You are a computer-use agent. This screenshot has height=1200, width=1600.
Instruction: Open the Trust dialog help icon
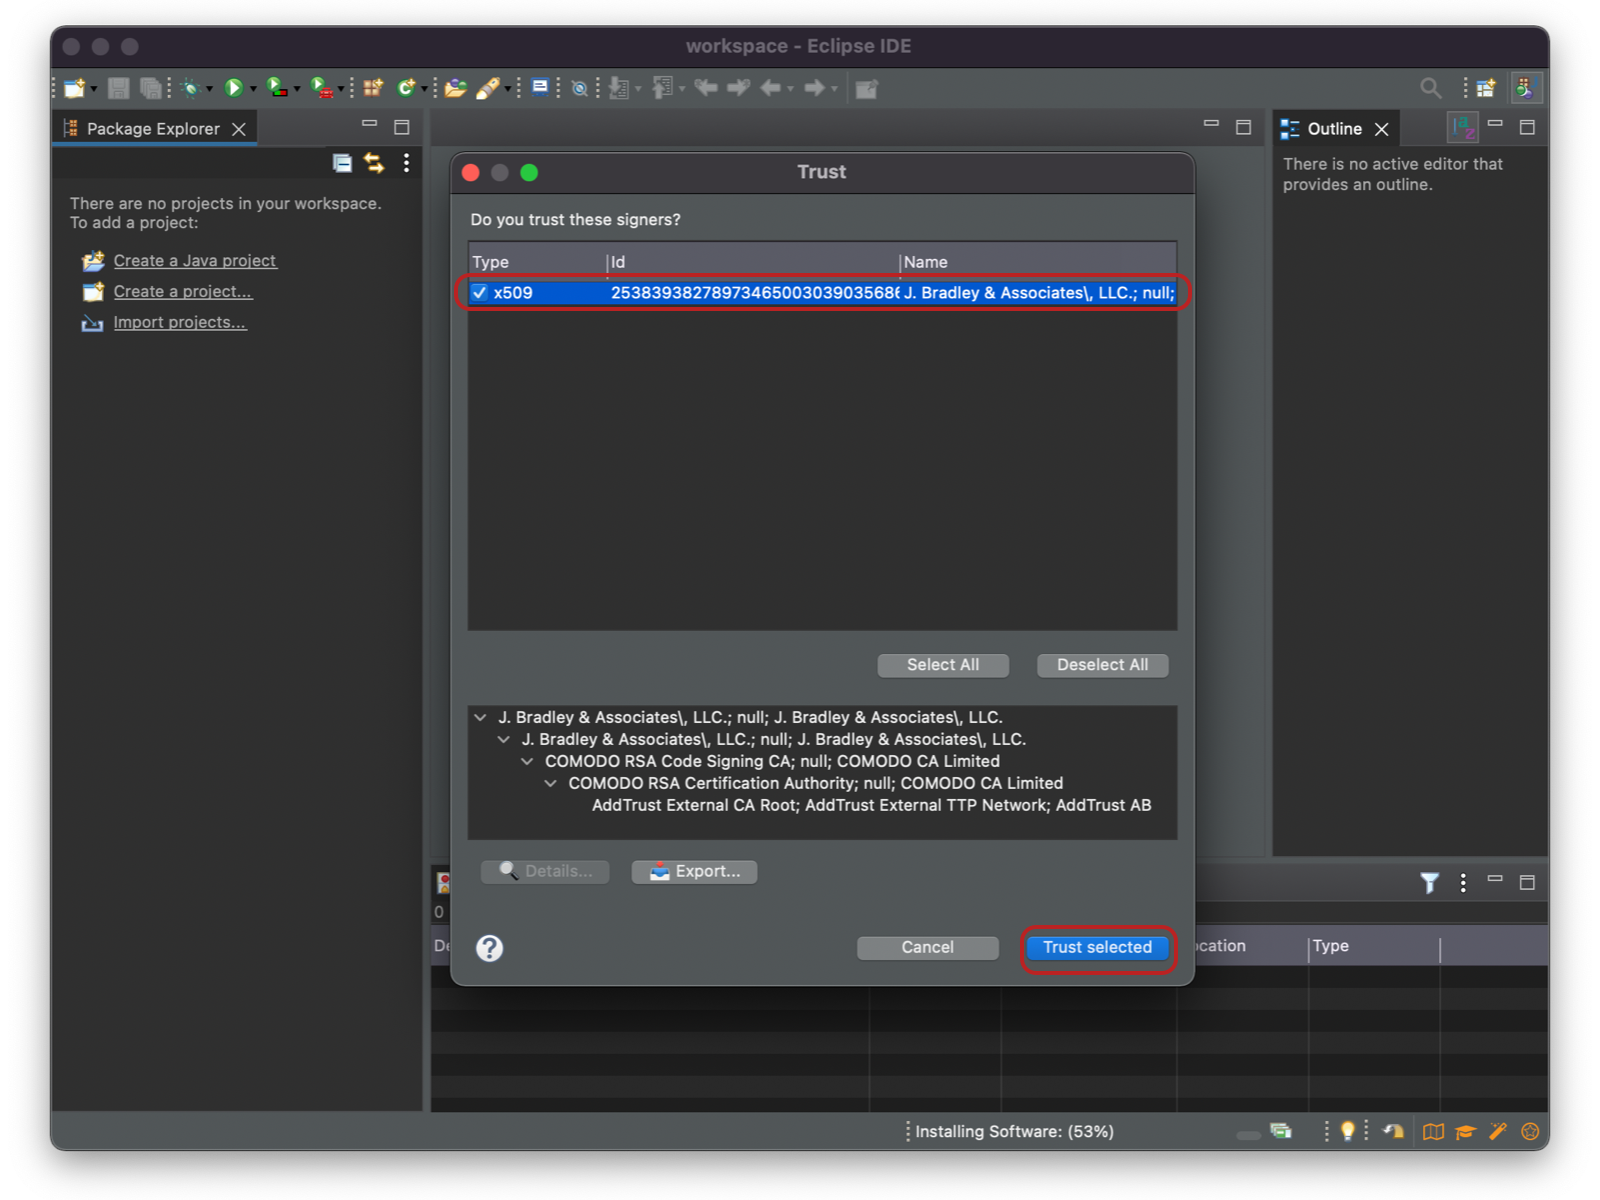(490, 948)
